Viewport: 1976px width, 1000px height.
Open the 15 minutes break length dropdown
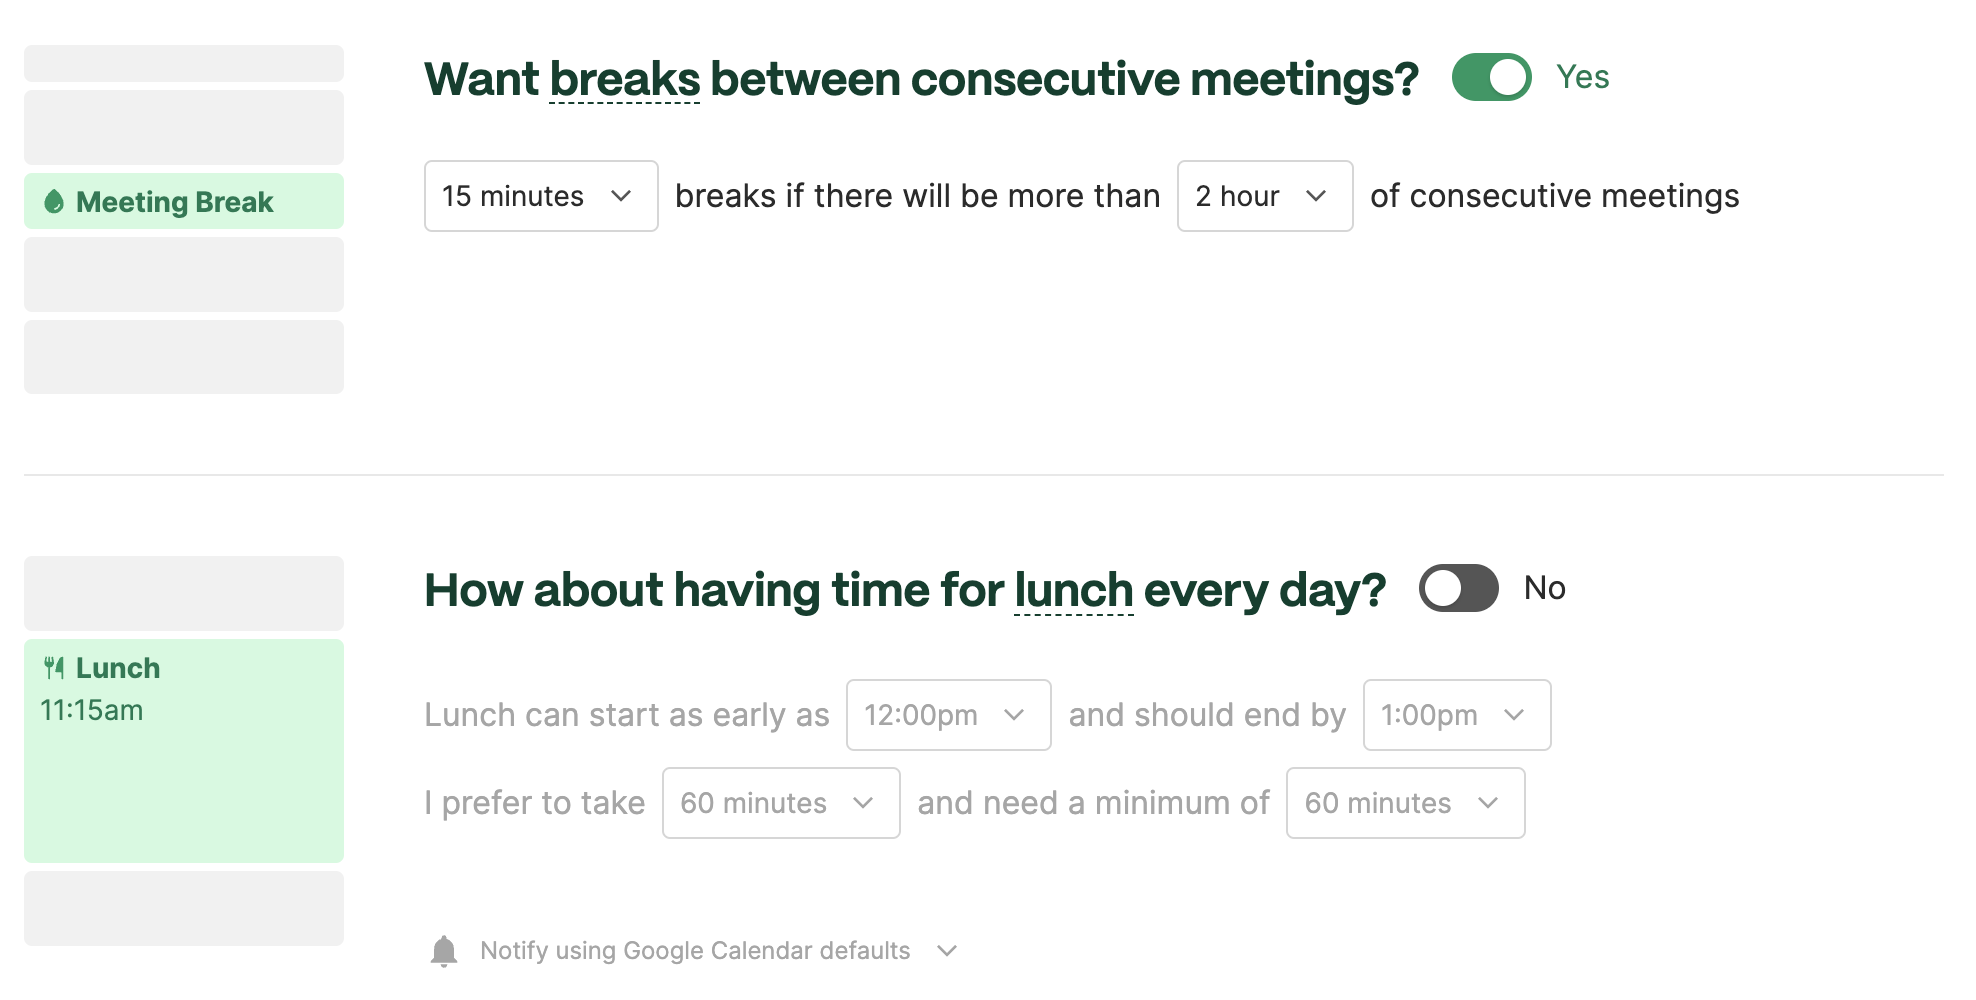tap(541, 196)
